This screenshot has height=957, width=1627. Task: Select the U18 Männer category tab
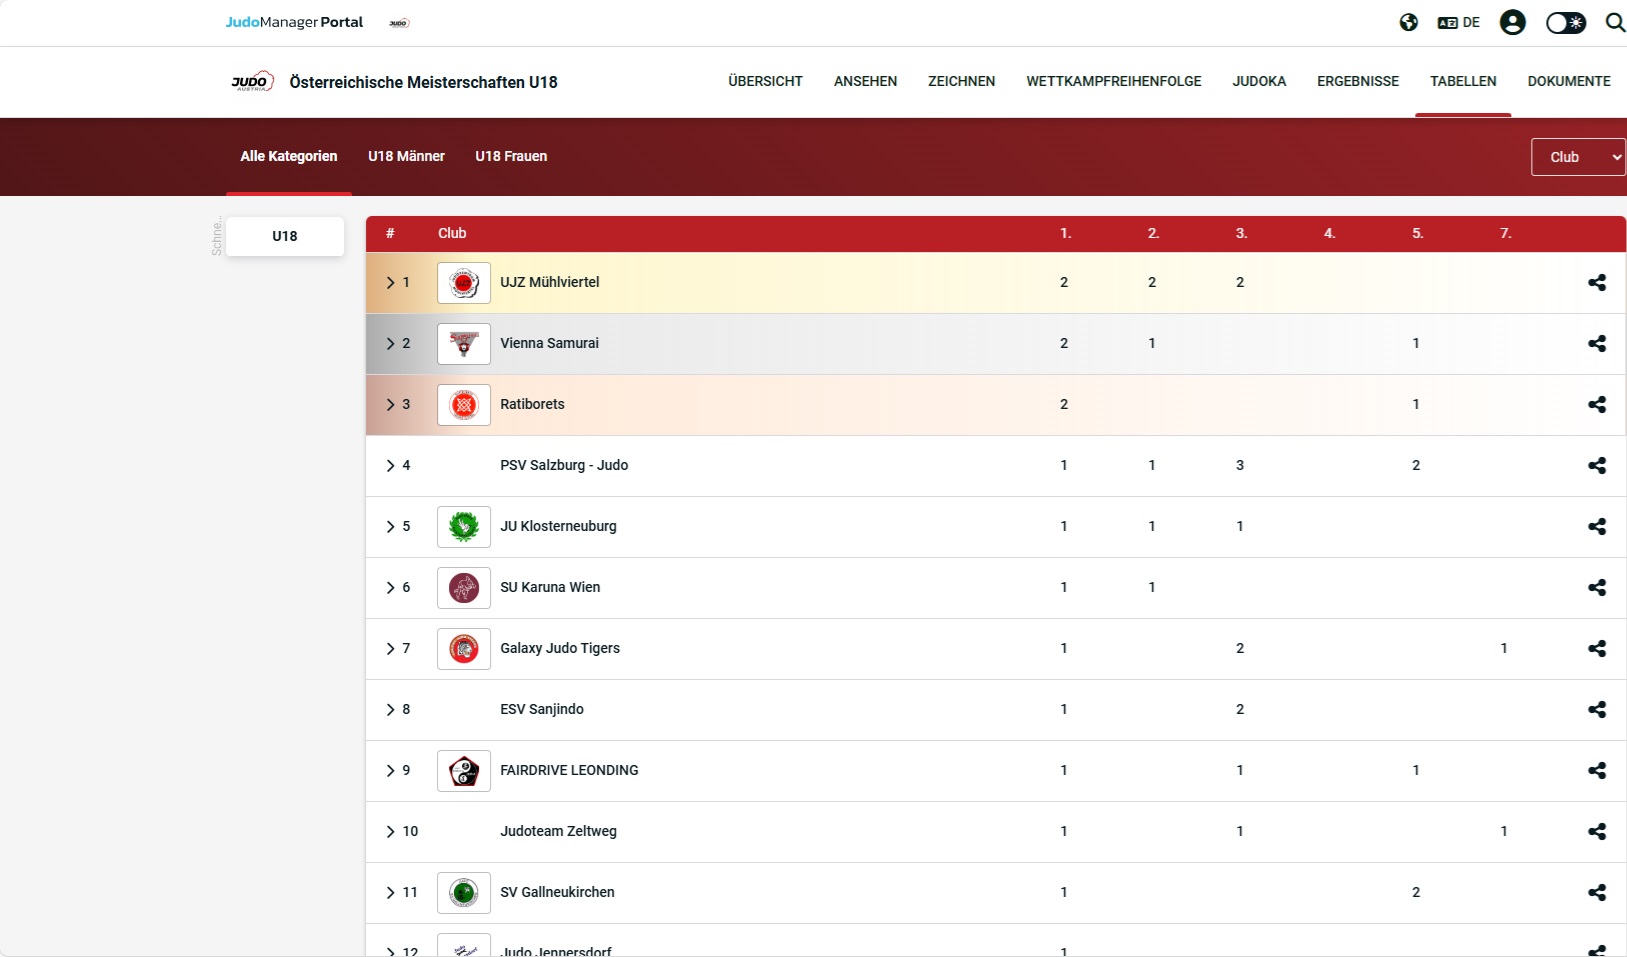pyautogui.click(x=406, y=156)
